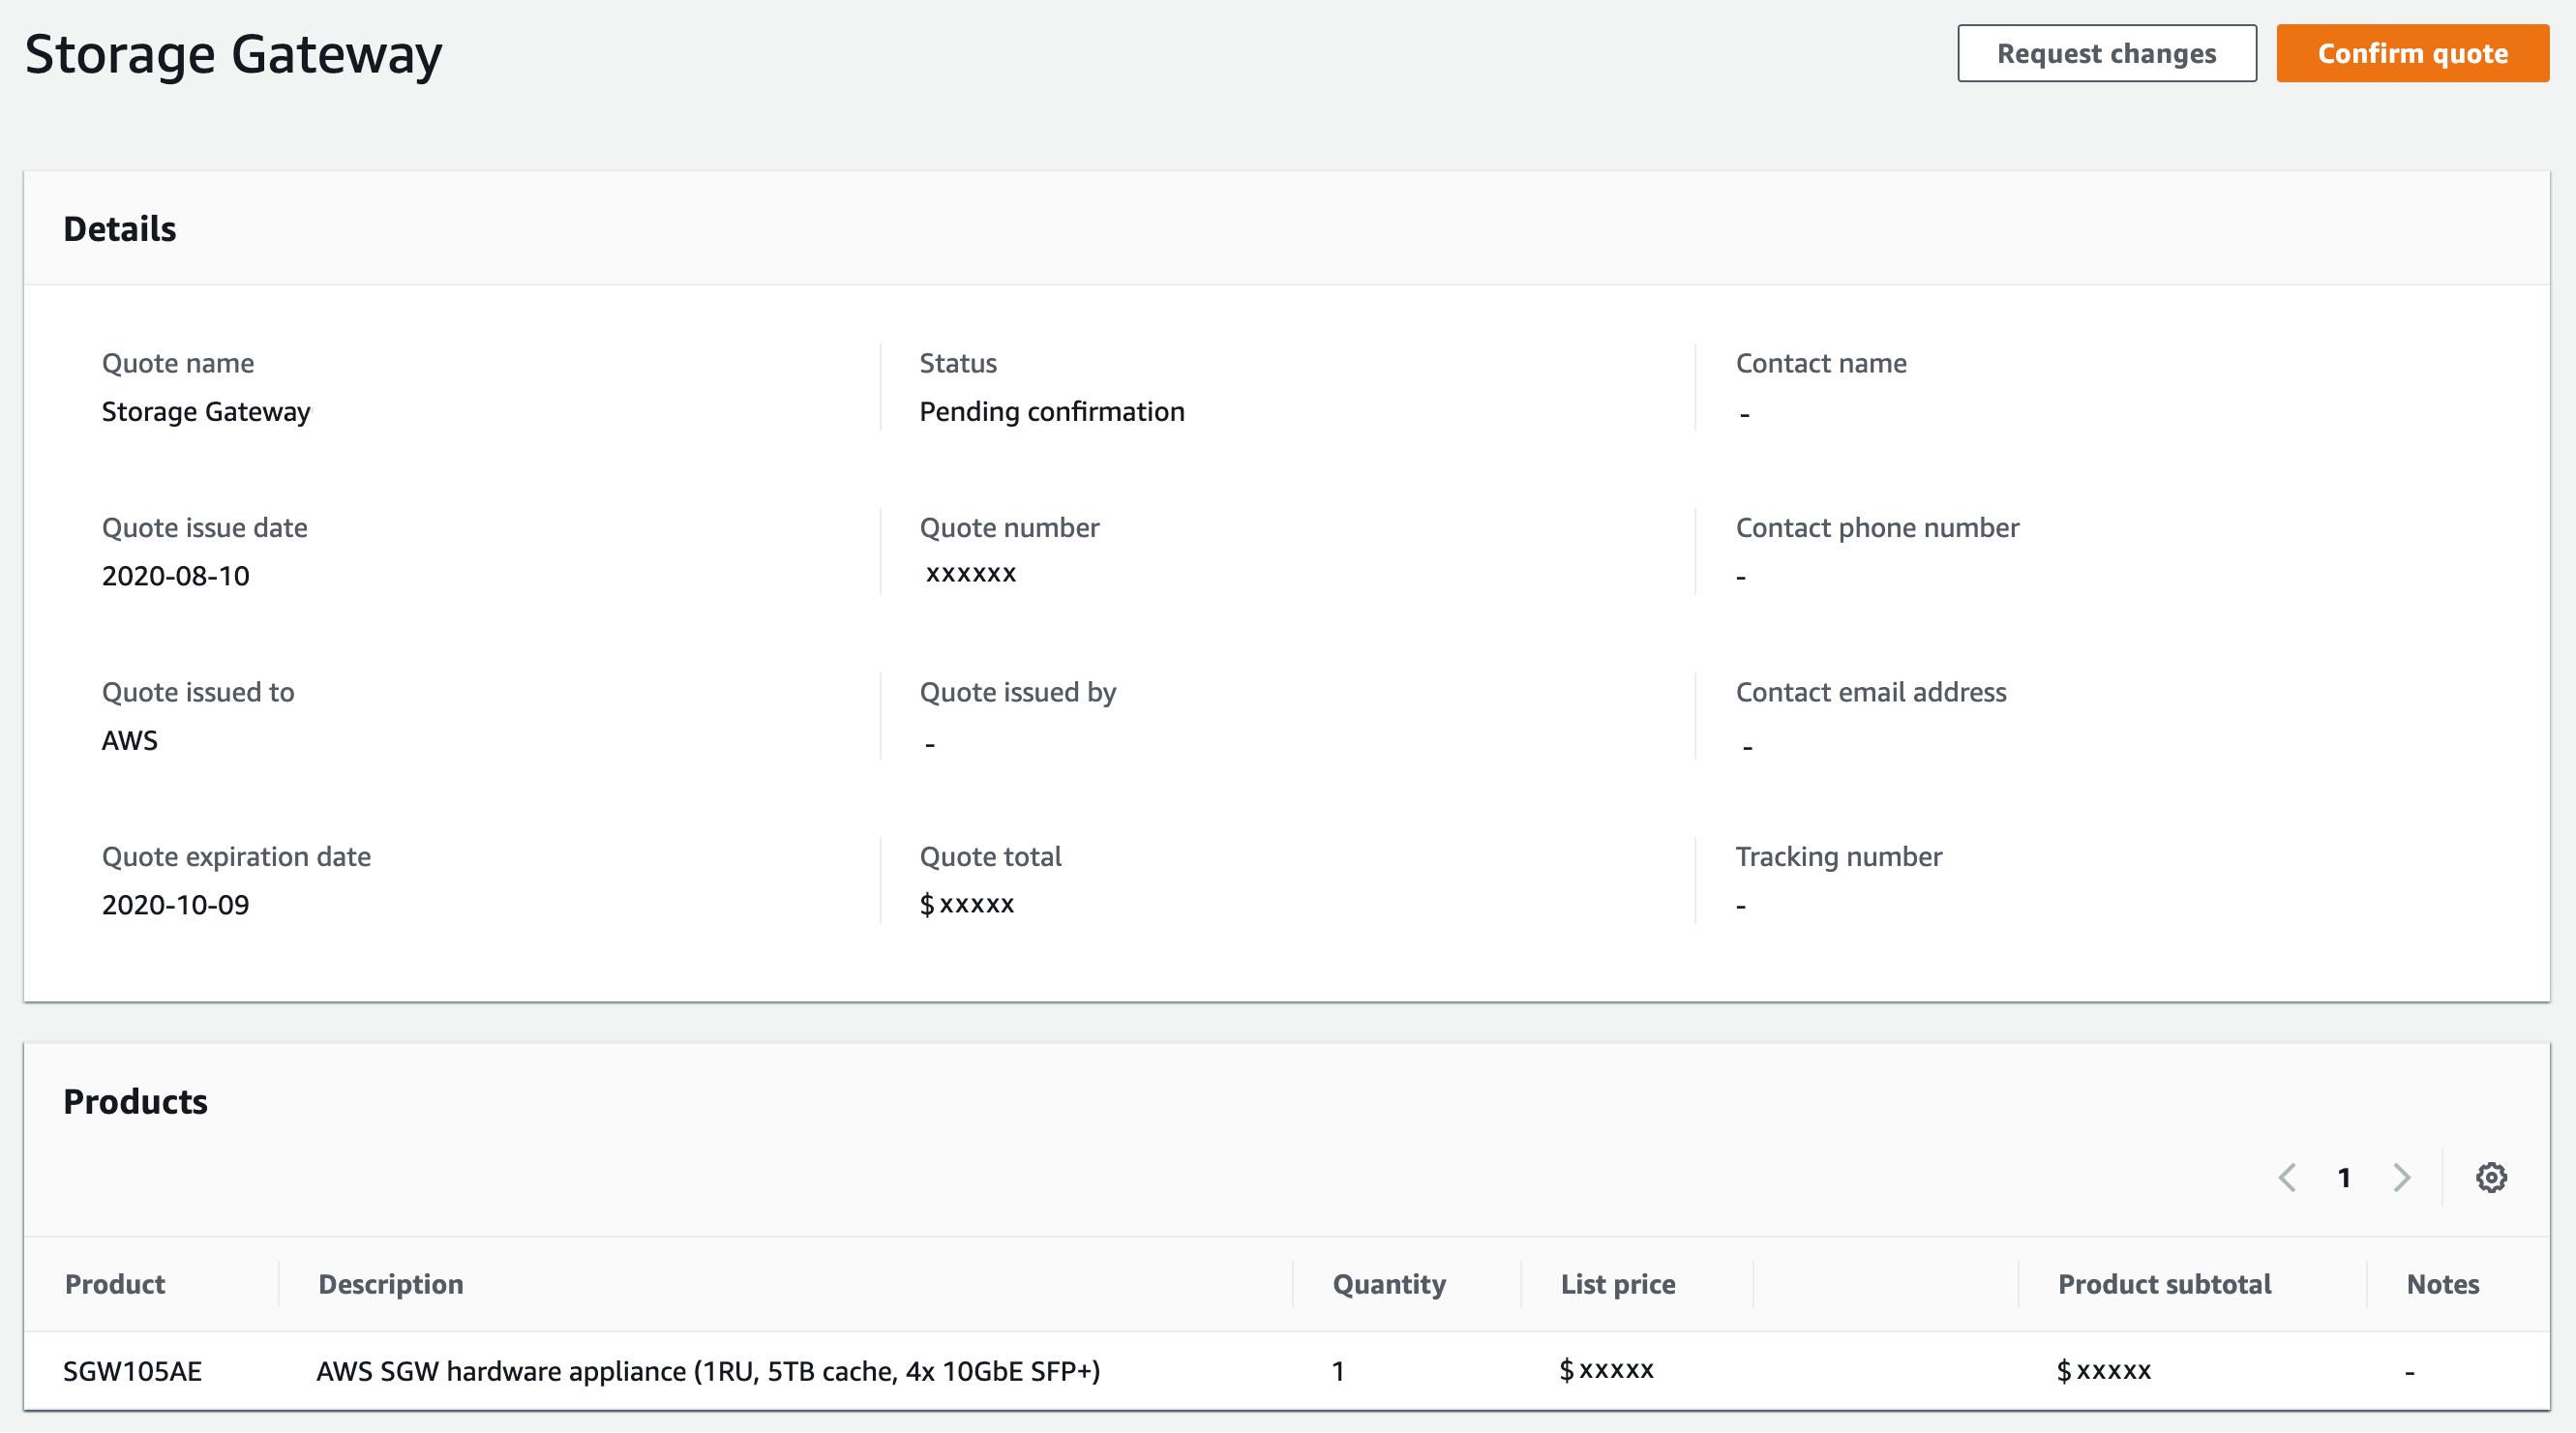Viewport: 2576px width, 1433px height.
Task: Click the Details section heading
Action: (120, 228)
